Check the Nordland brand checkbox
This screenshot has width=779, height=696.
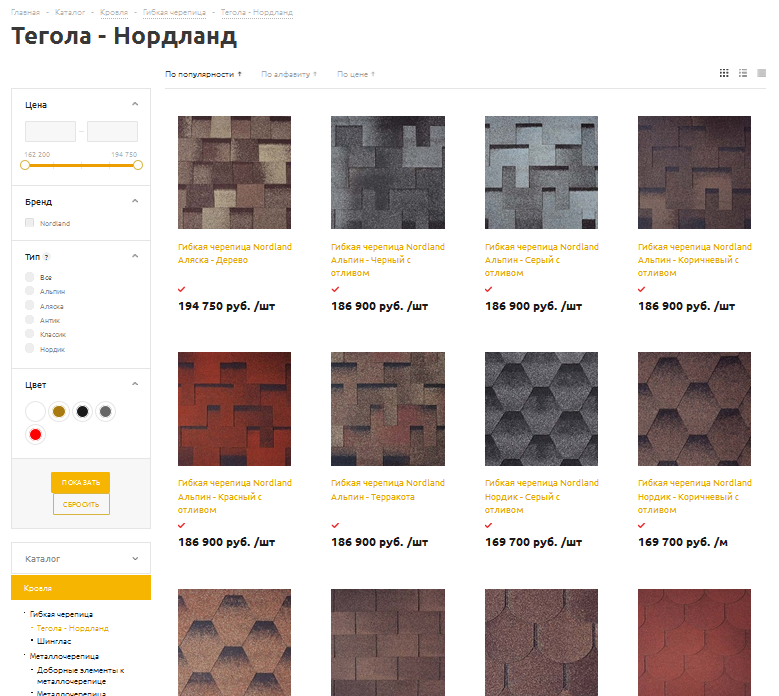point(30,223)
